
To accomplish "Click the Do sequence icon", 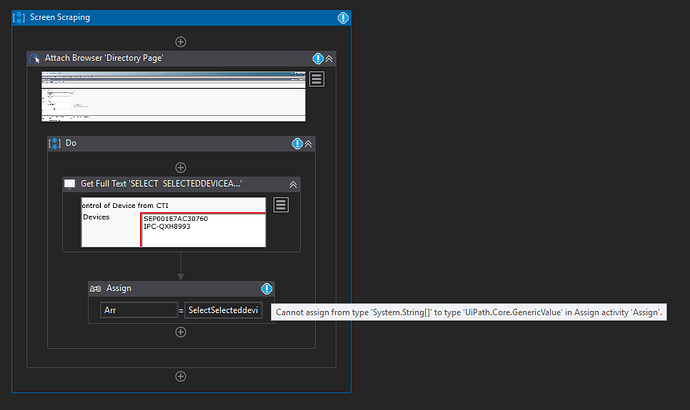I will pos(55,143).
